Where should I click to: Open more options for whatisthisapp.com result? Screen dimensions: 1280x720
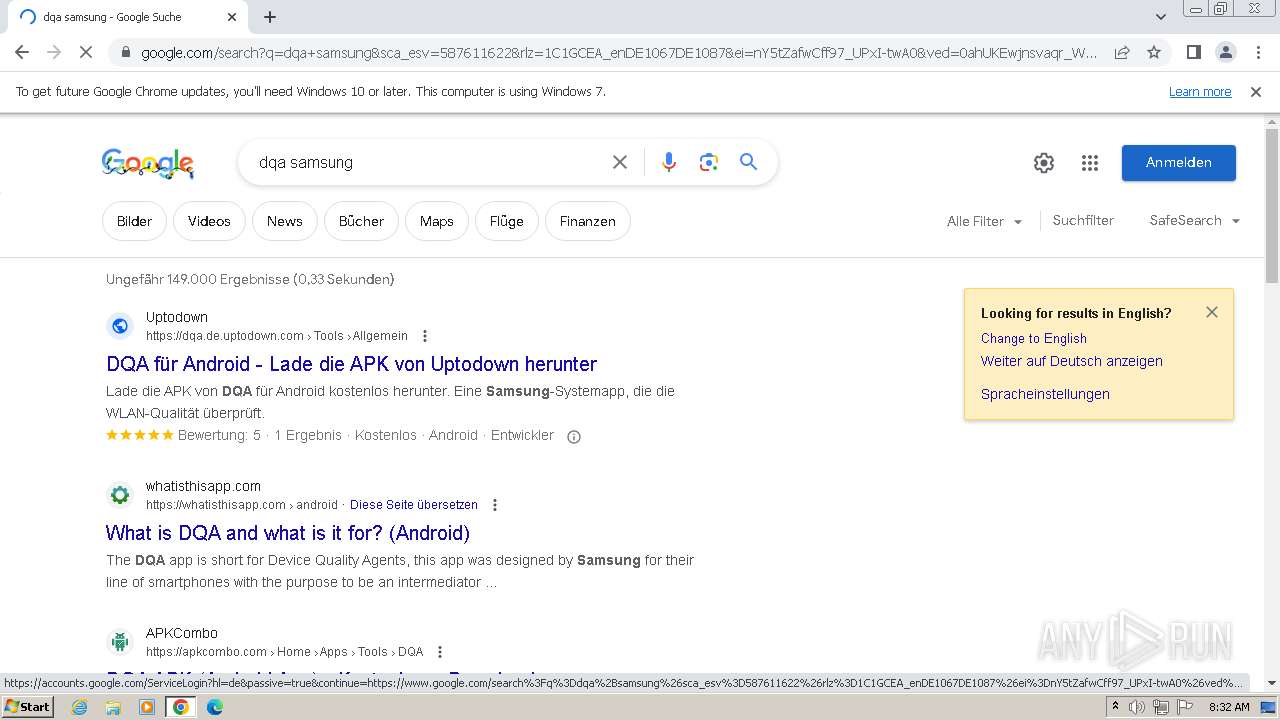494,505
